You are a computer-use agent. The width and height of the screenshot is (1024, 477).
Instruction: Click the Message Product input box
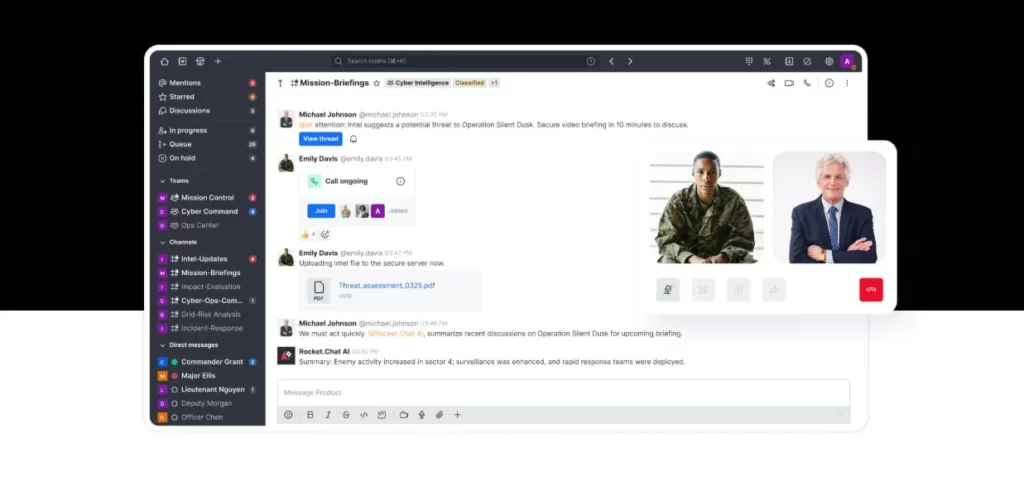click(x=564, y=393)
